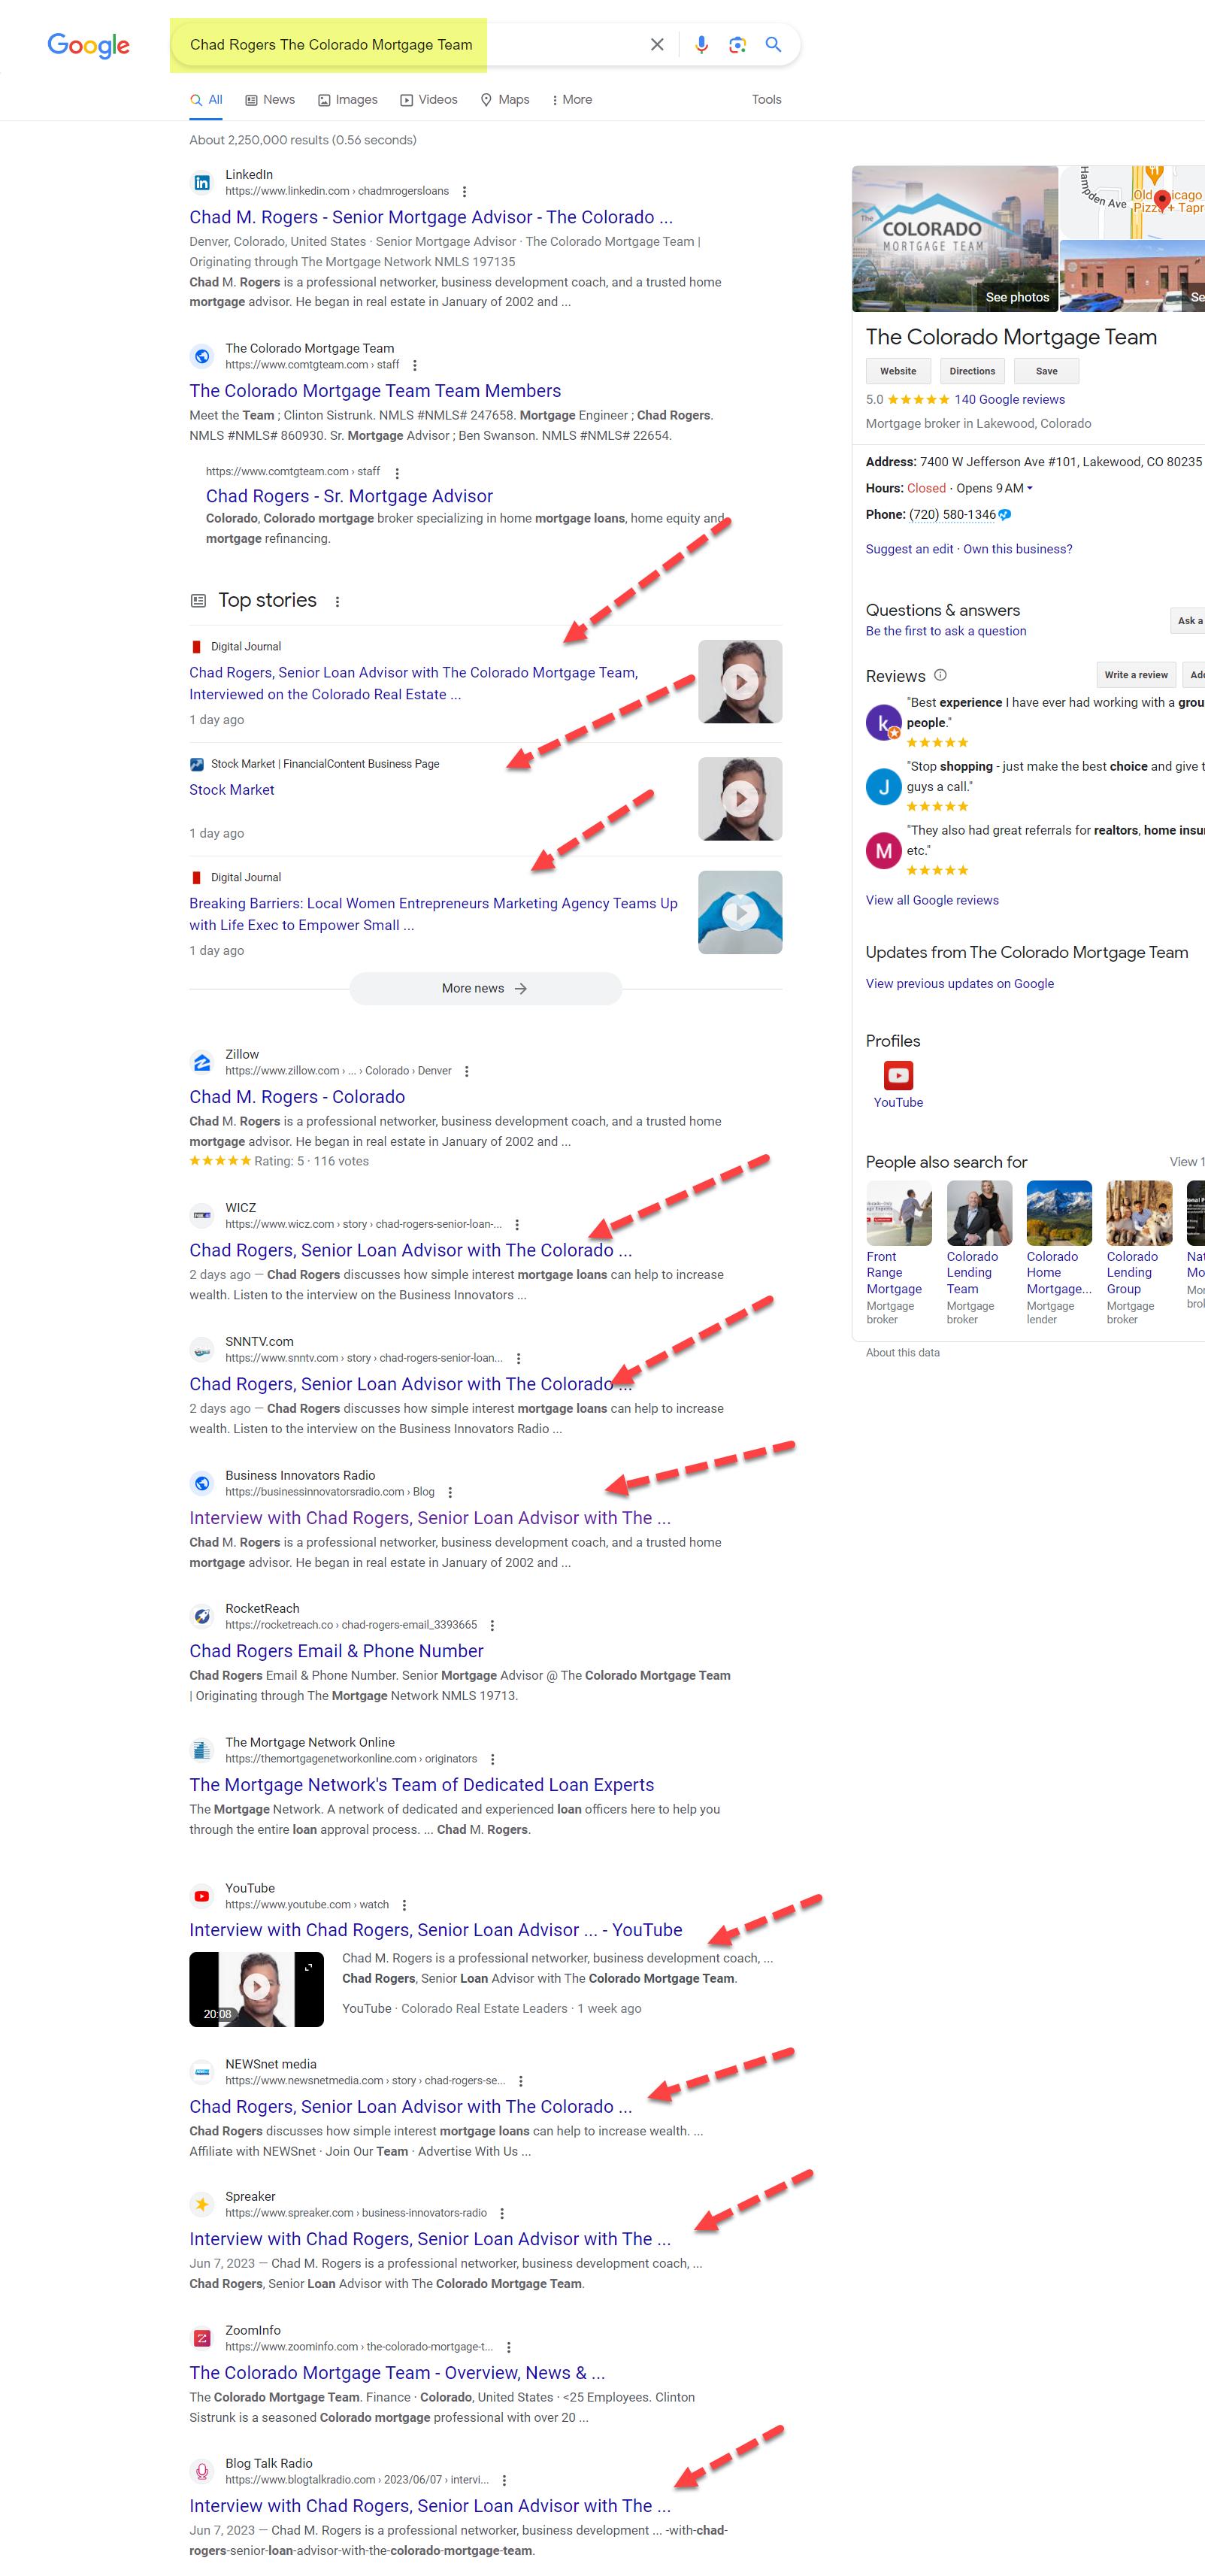
Task: Click the Own this business? link
Action: coord(1017,550)
